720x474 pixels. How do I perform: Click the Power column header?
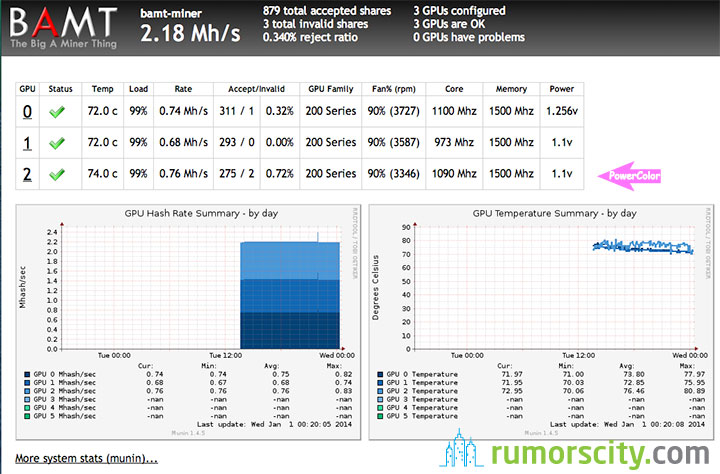point(562,89)
